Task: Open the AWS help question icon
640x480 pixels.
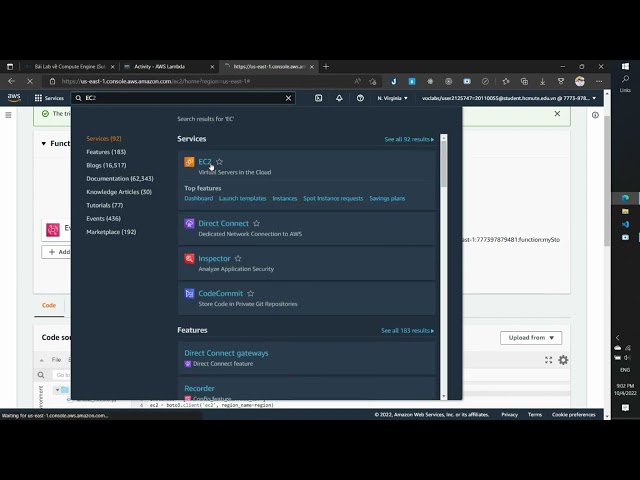Action: coord(360,98)
